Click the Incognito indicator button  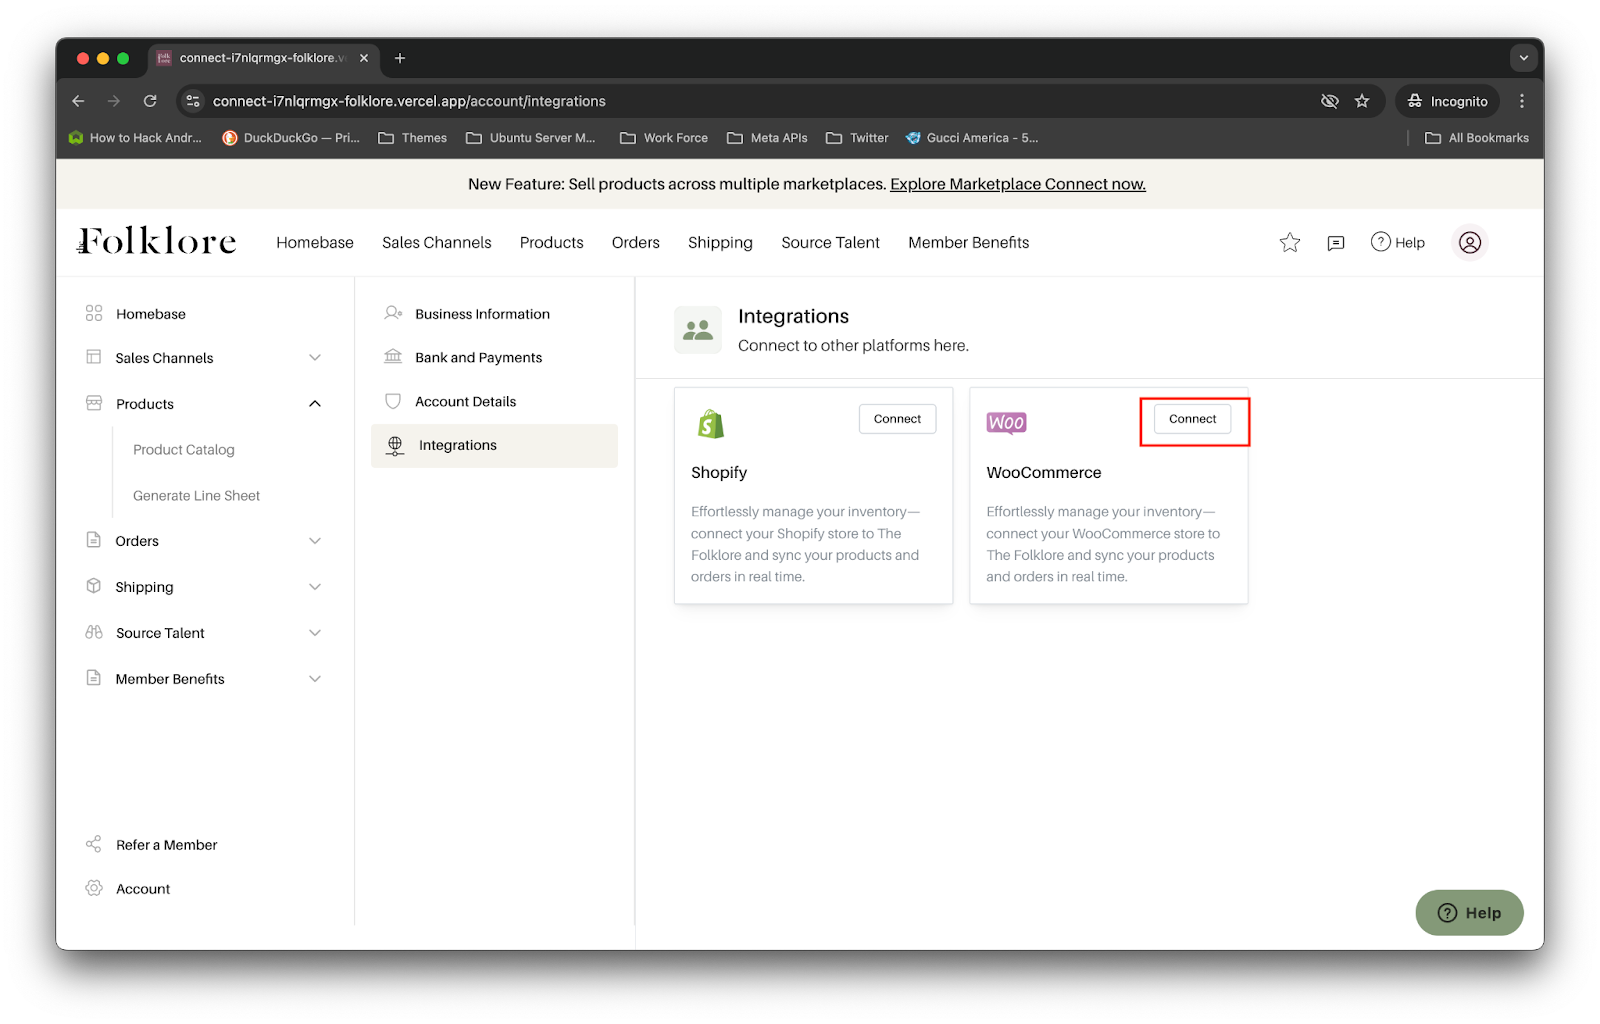(x=1447, y=101)
